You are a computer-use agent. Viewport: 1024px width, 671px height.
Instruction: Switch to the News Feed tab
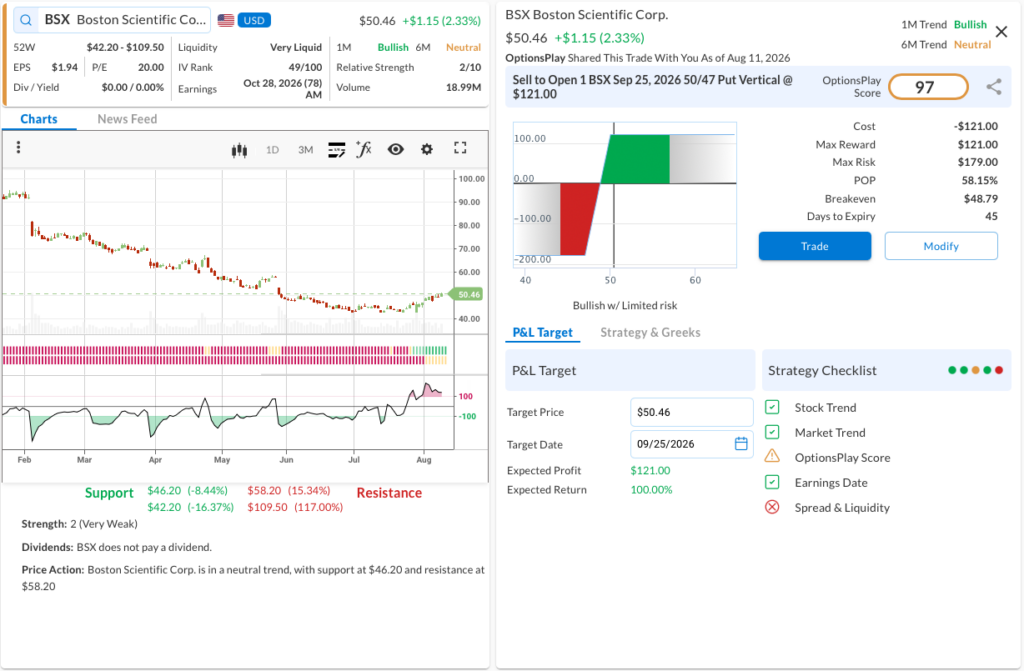tap(127, 119)
